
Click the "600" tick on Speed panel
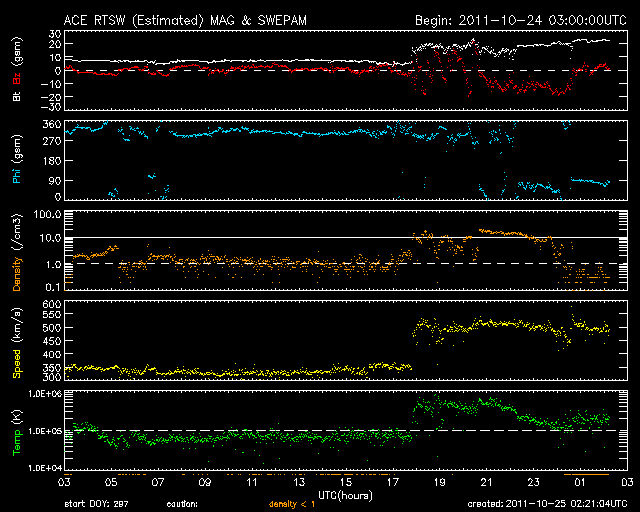click(52, 304)
